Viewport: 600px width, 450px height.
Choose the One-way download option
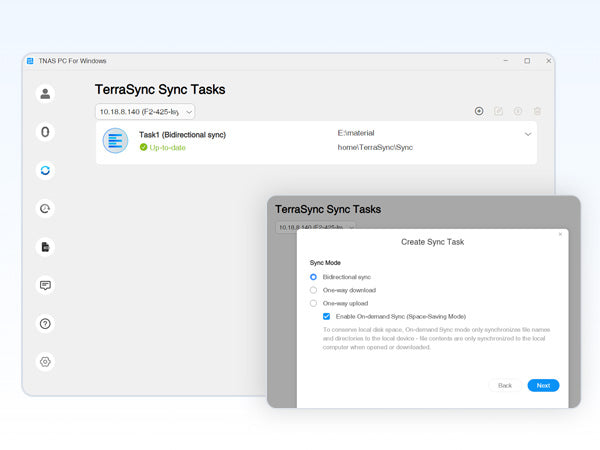click(x=313, y=290)
